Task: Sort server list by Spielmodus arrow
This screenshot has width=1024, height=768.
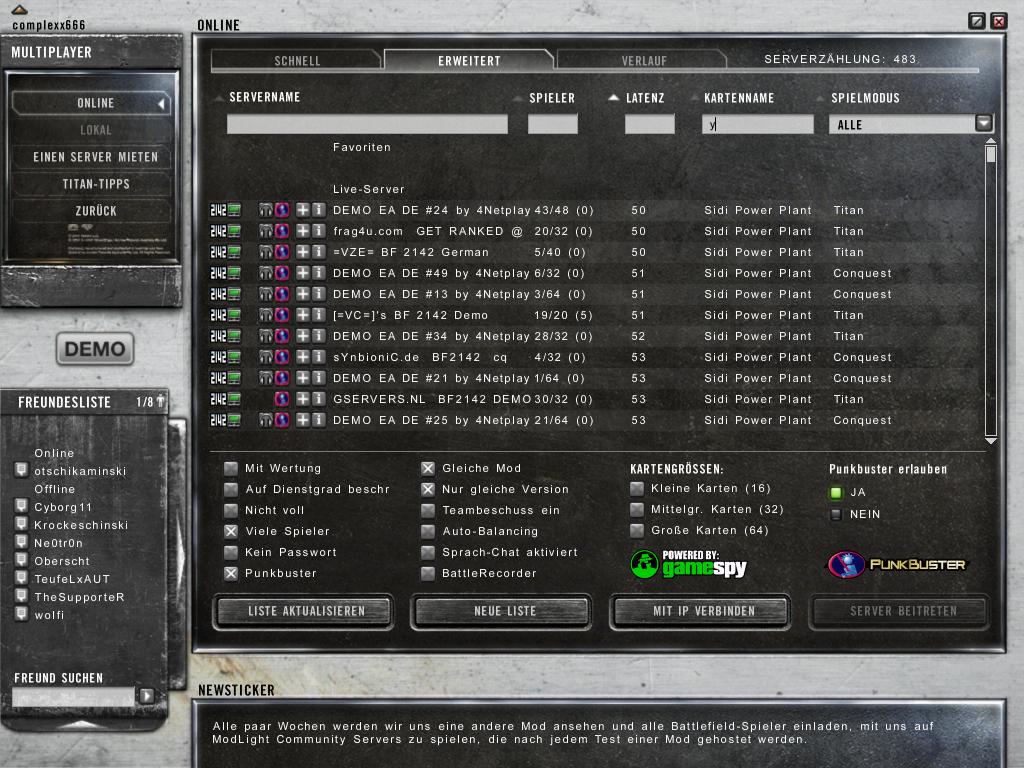Action: [x=820, y=99]
